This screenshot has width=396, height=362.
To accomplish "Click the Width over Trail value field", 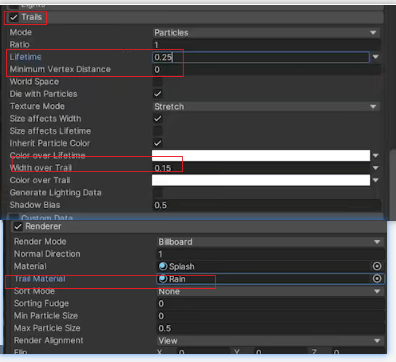I will (x=261, y=168).
